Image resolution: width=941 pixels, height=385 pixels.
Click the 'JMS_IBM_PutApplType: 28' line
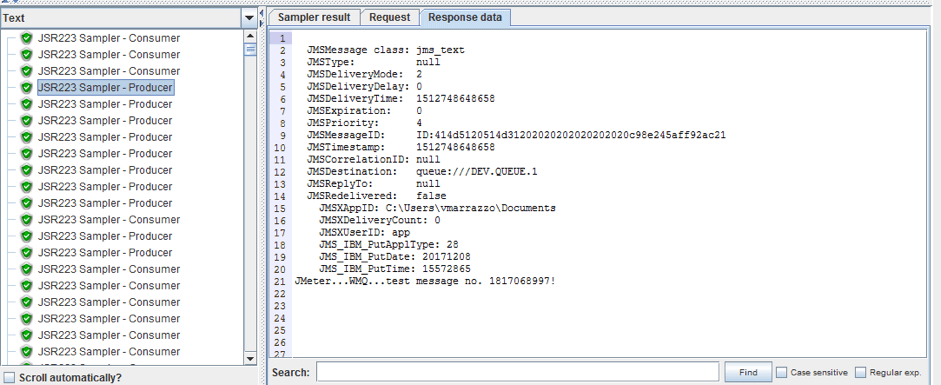(388, 245)
